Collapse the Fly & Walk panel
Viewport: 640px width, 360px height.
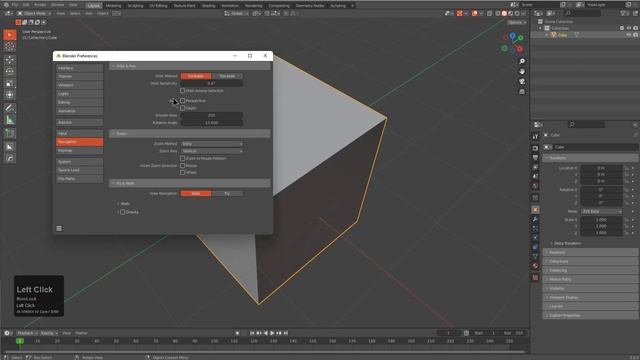point(189,183)
